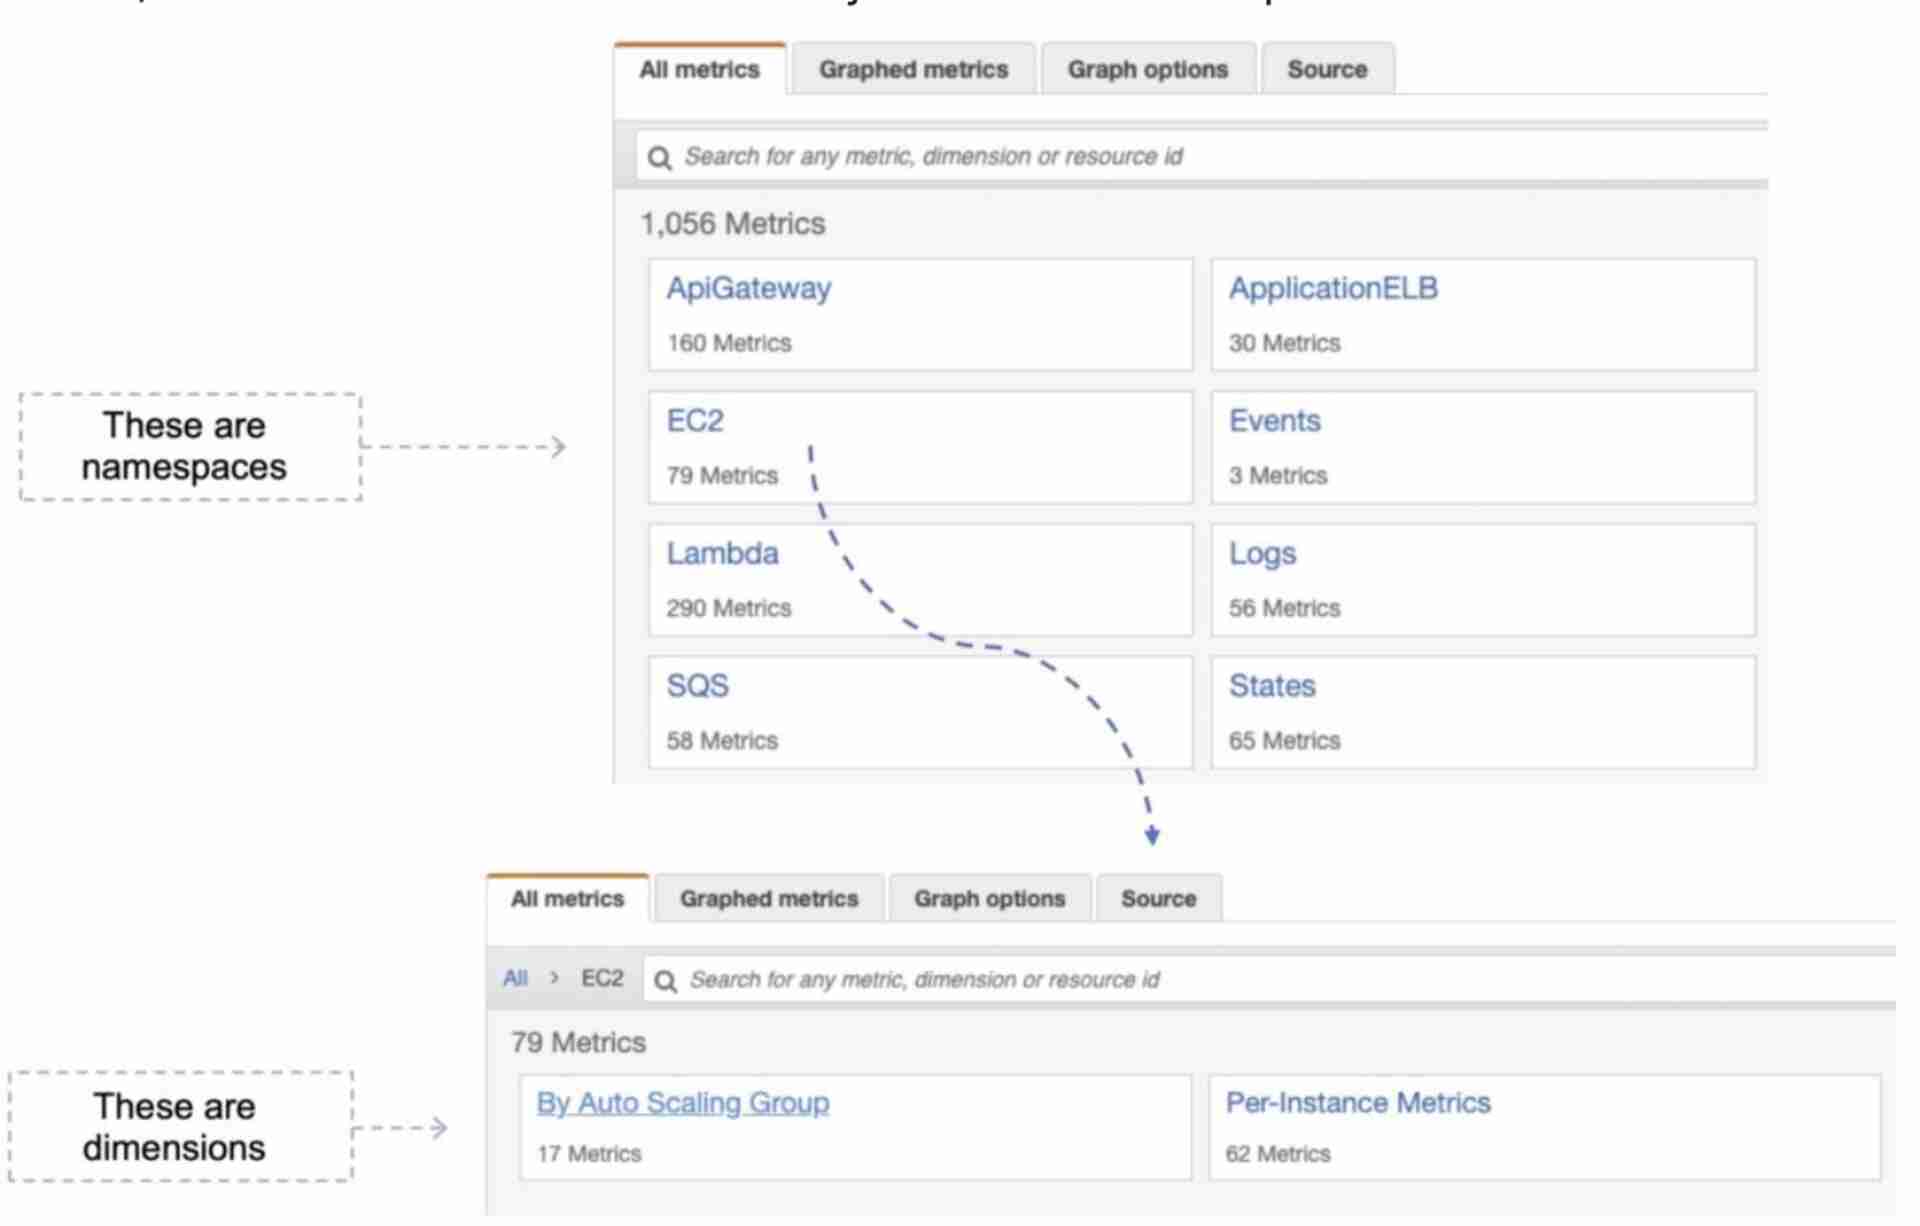Open the lower Source tab

[1159, 898]
